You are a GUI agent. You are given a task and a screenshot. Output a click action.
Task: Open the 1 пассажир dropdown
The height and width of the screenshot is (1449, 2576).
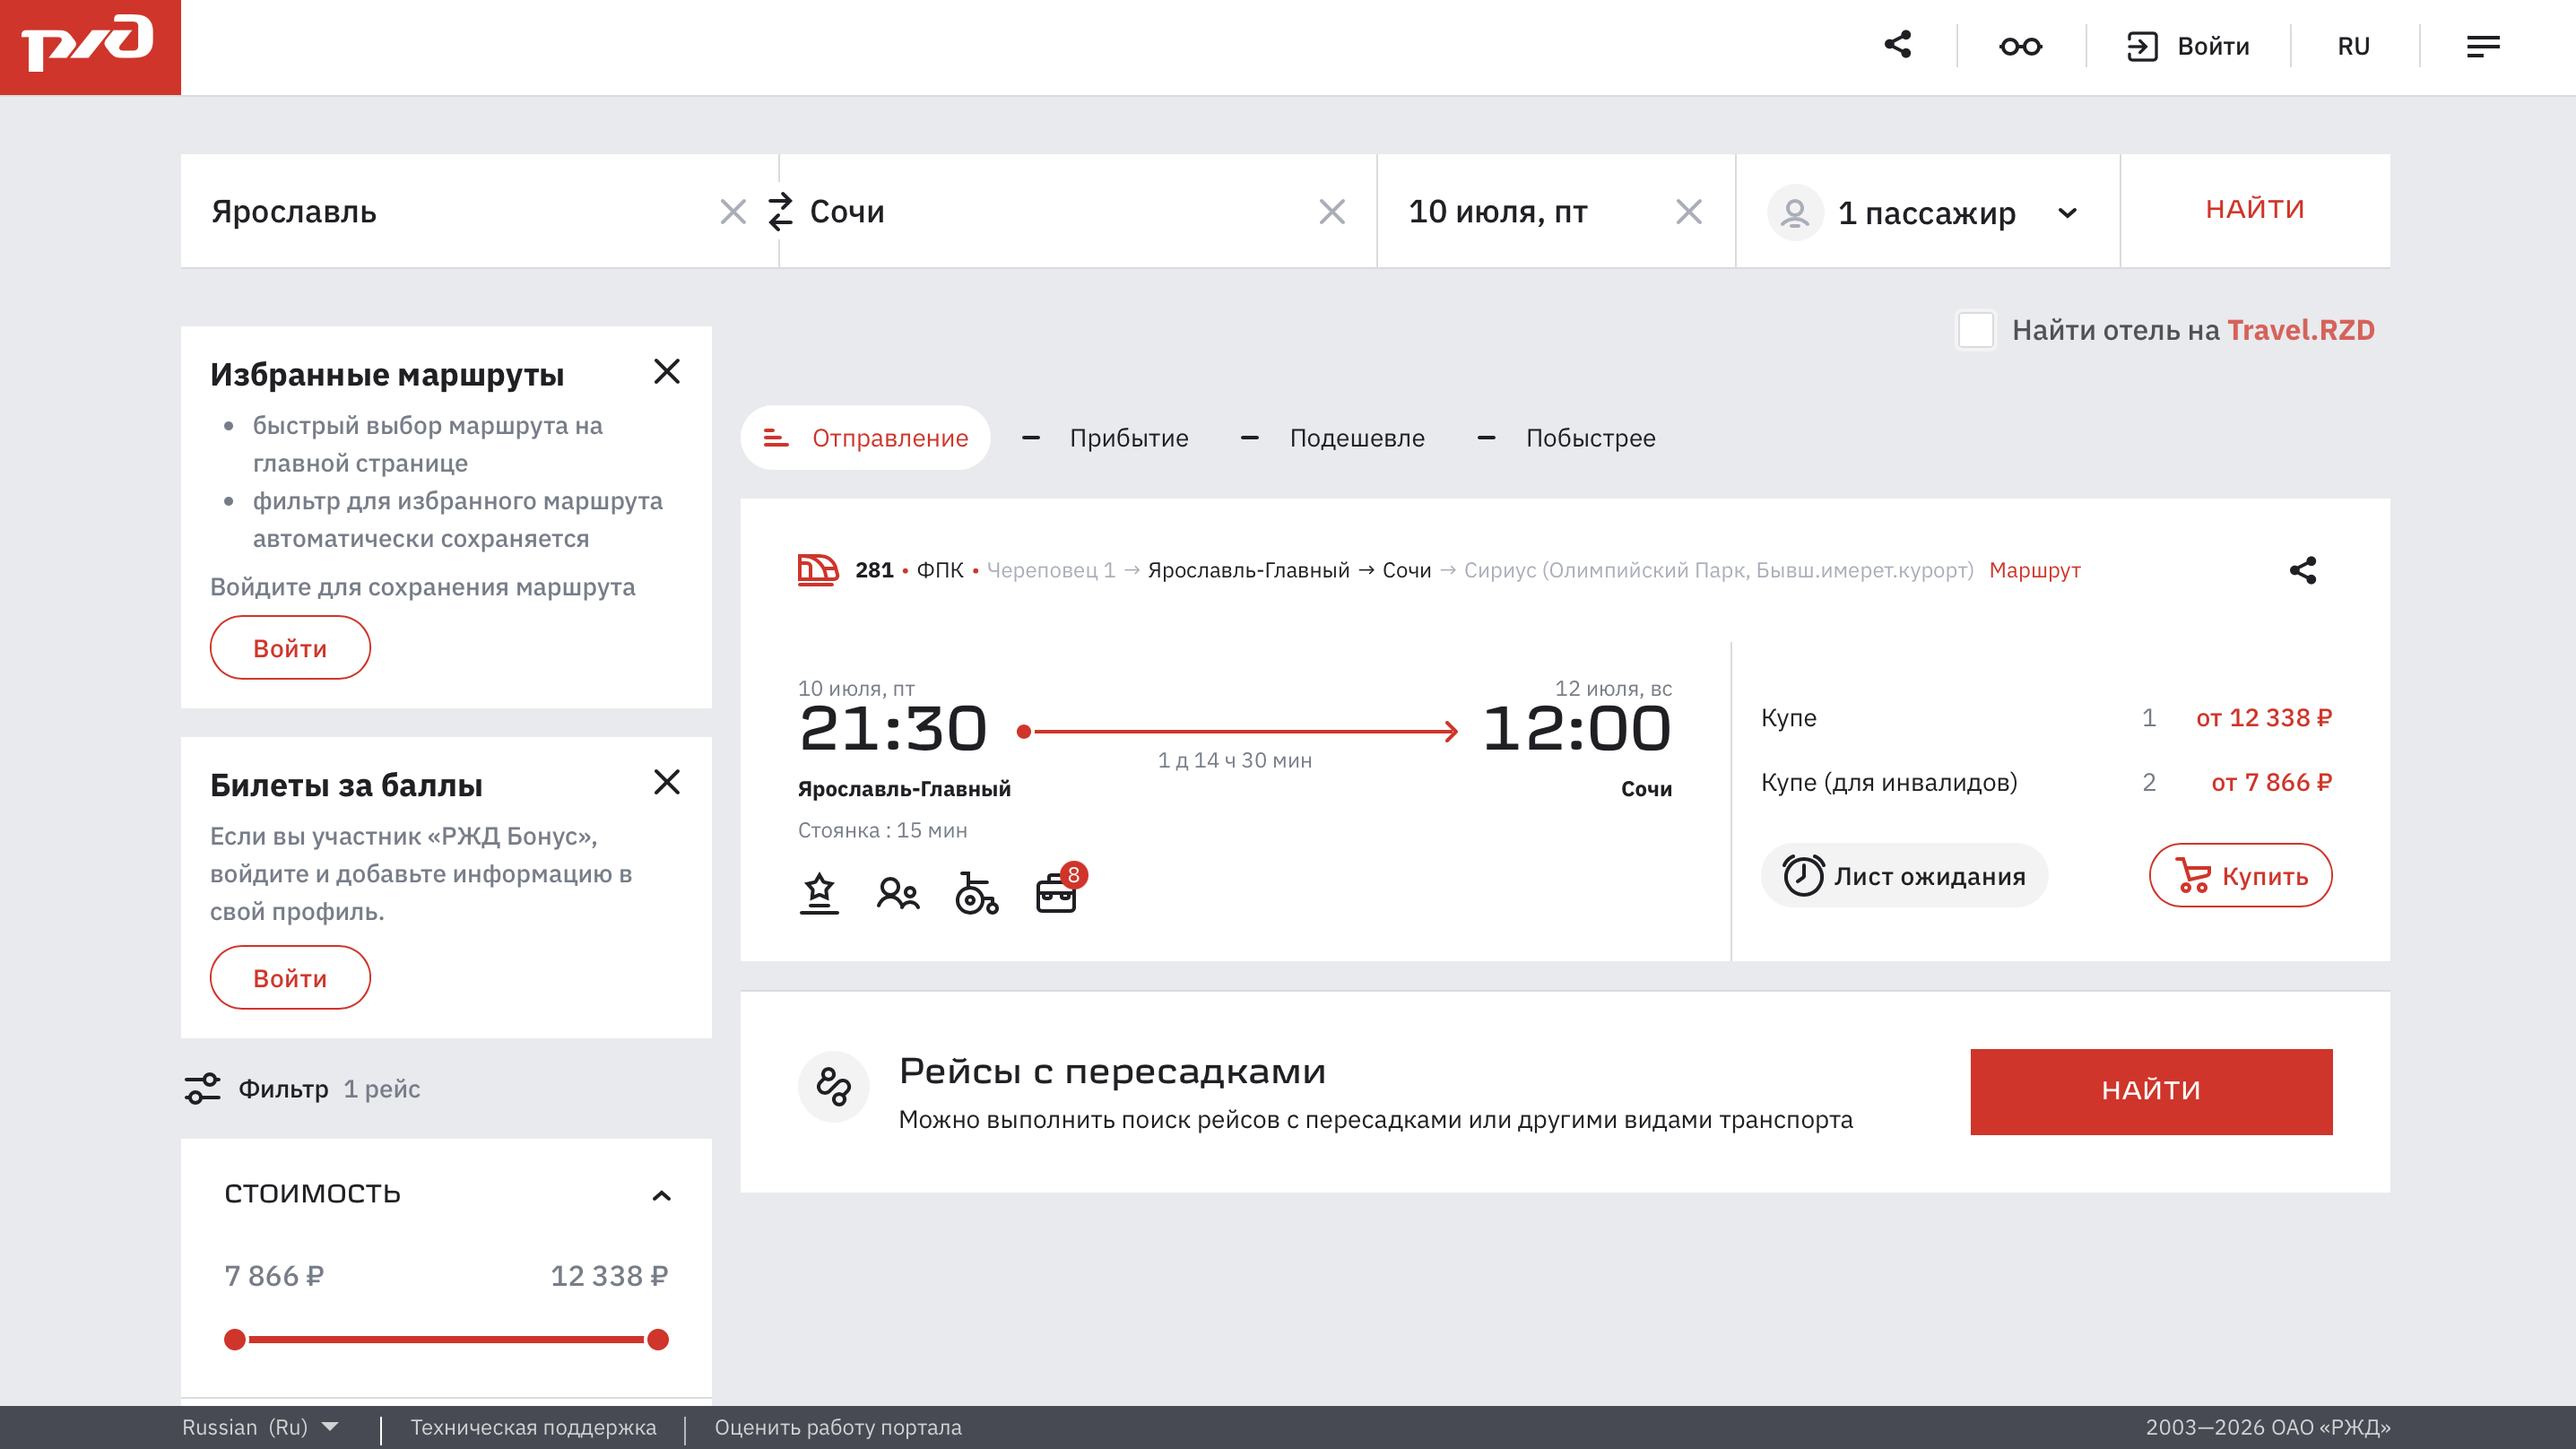pyautogui.click(x=1927, y=212)
